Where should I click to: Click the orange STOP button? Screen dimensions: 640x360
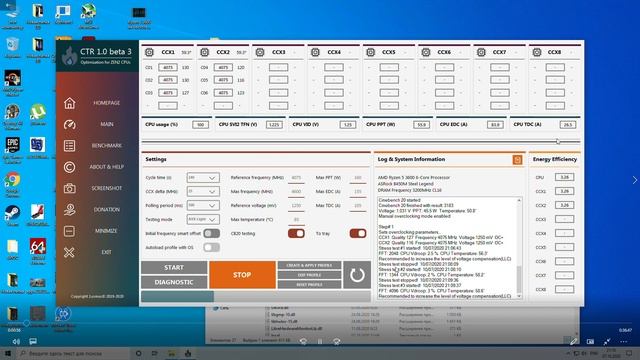point(242,275)
